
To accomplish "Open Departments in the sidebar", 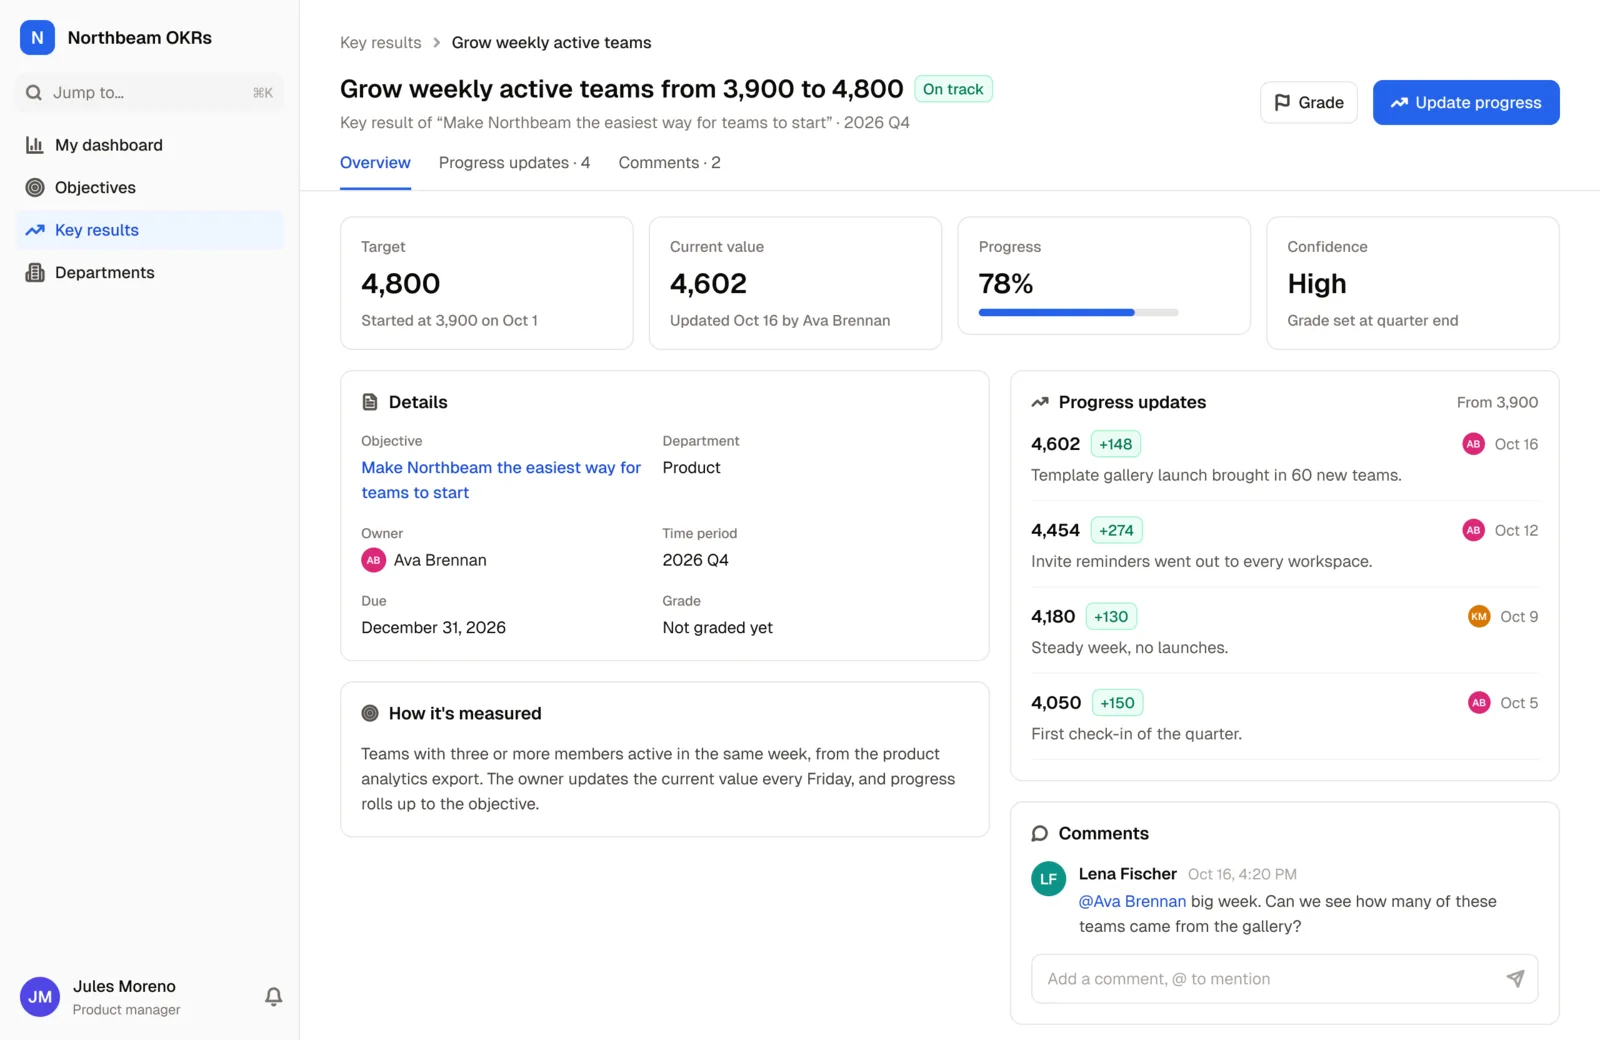I will 150,273.
